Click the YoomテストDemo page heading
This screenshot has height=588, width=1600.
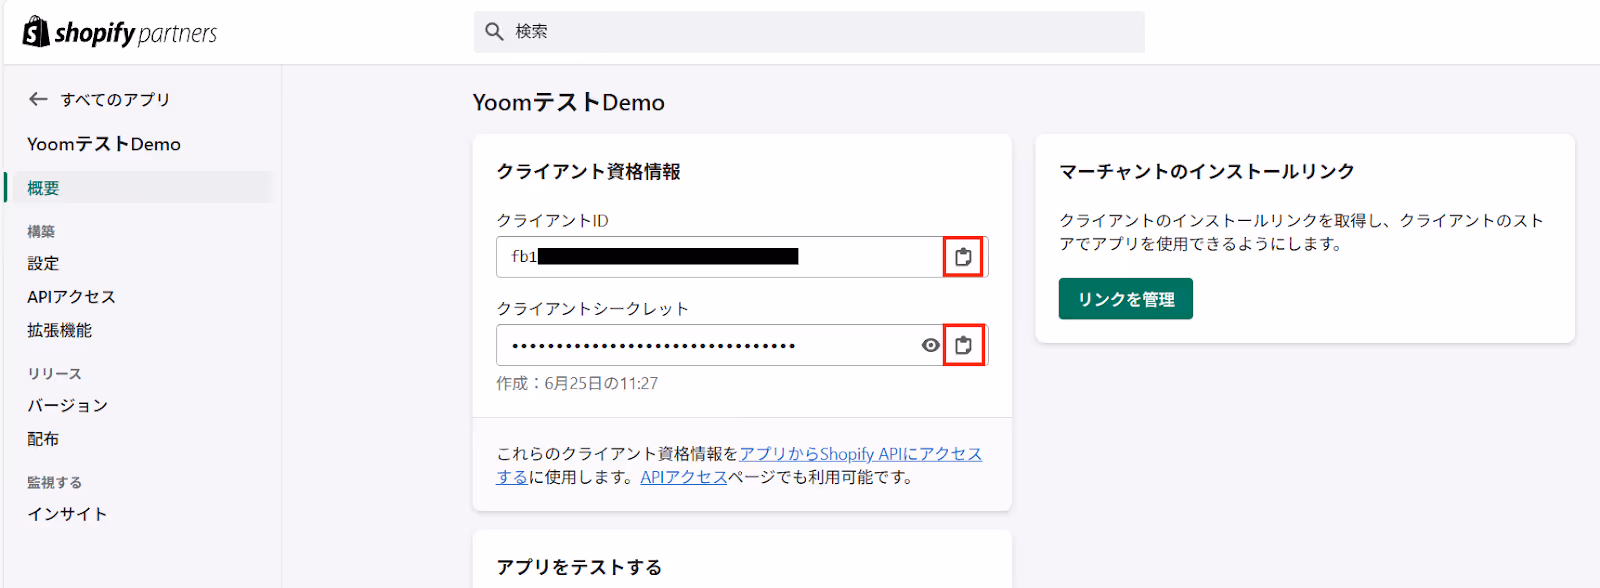tap(569, 102)
